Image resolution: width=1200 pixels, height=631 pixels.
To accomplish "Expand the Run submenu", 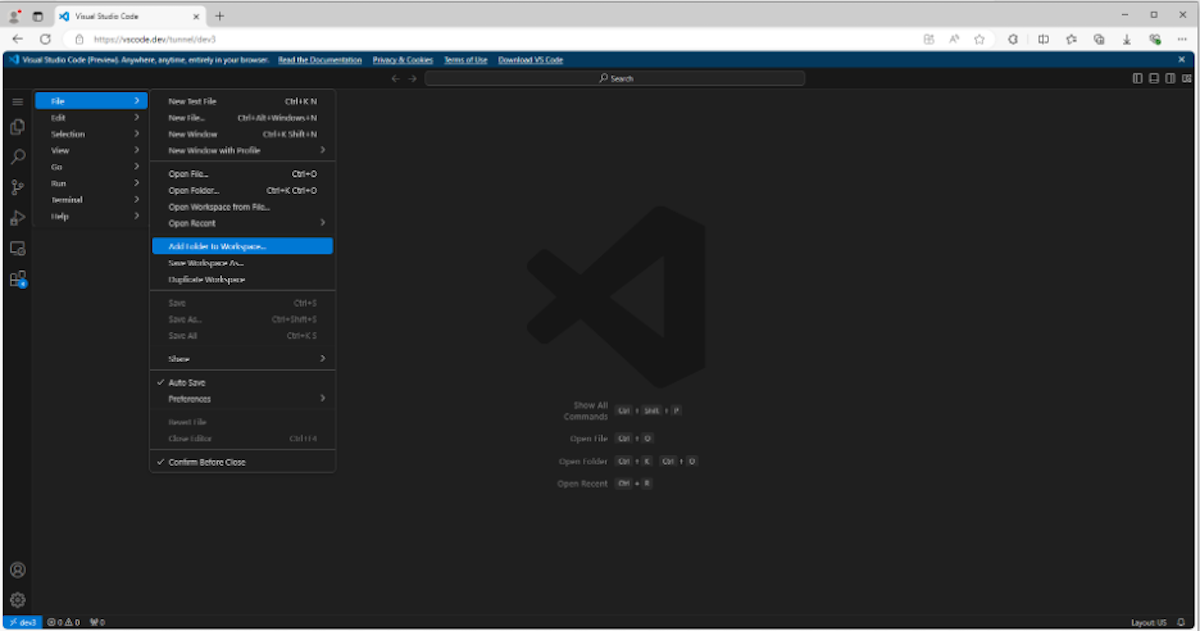I will (x=91, y=183).
